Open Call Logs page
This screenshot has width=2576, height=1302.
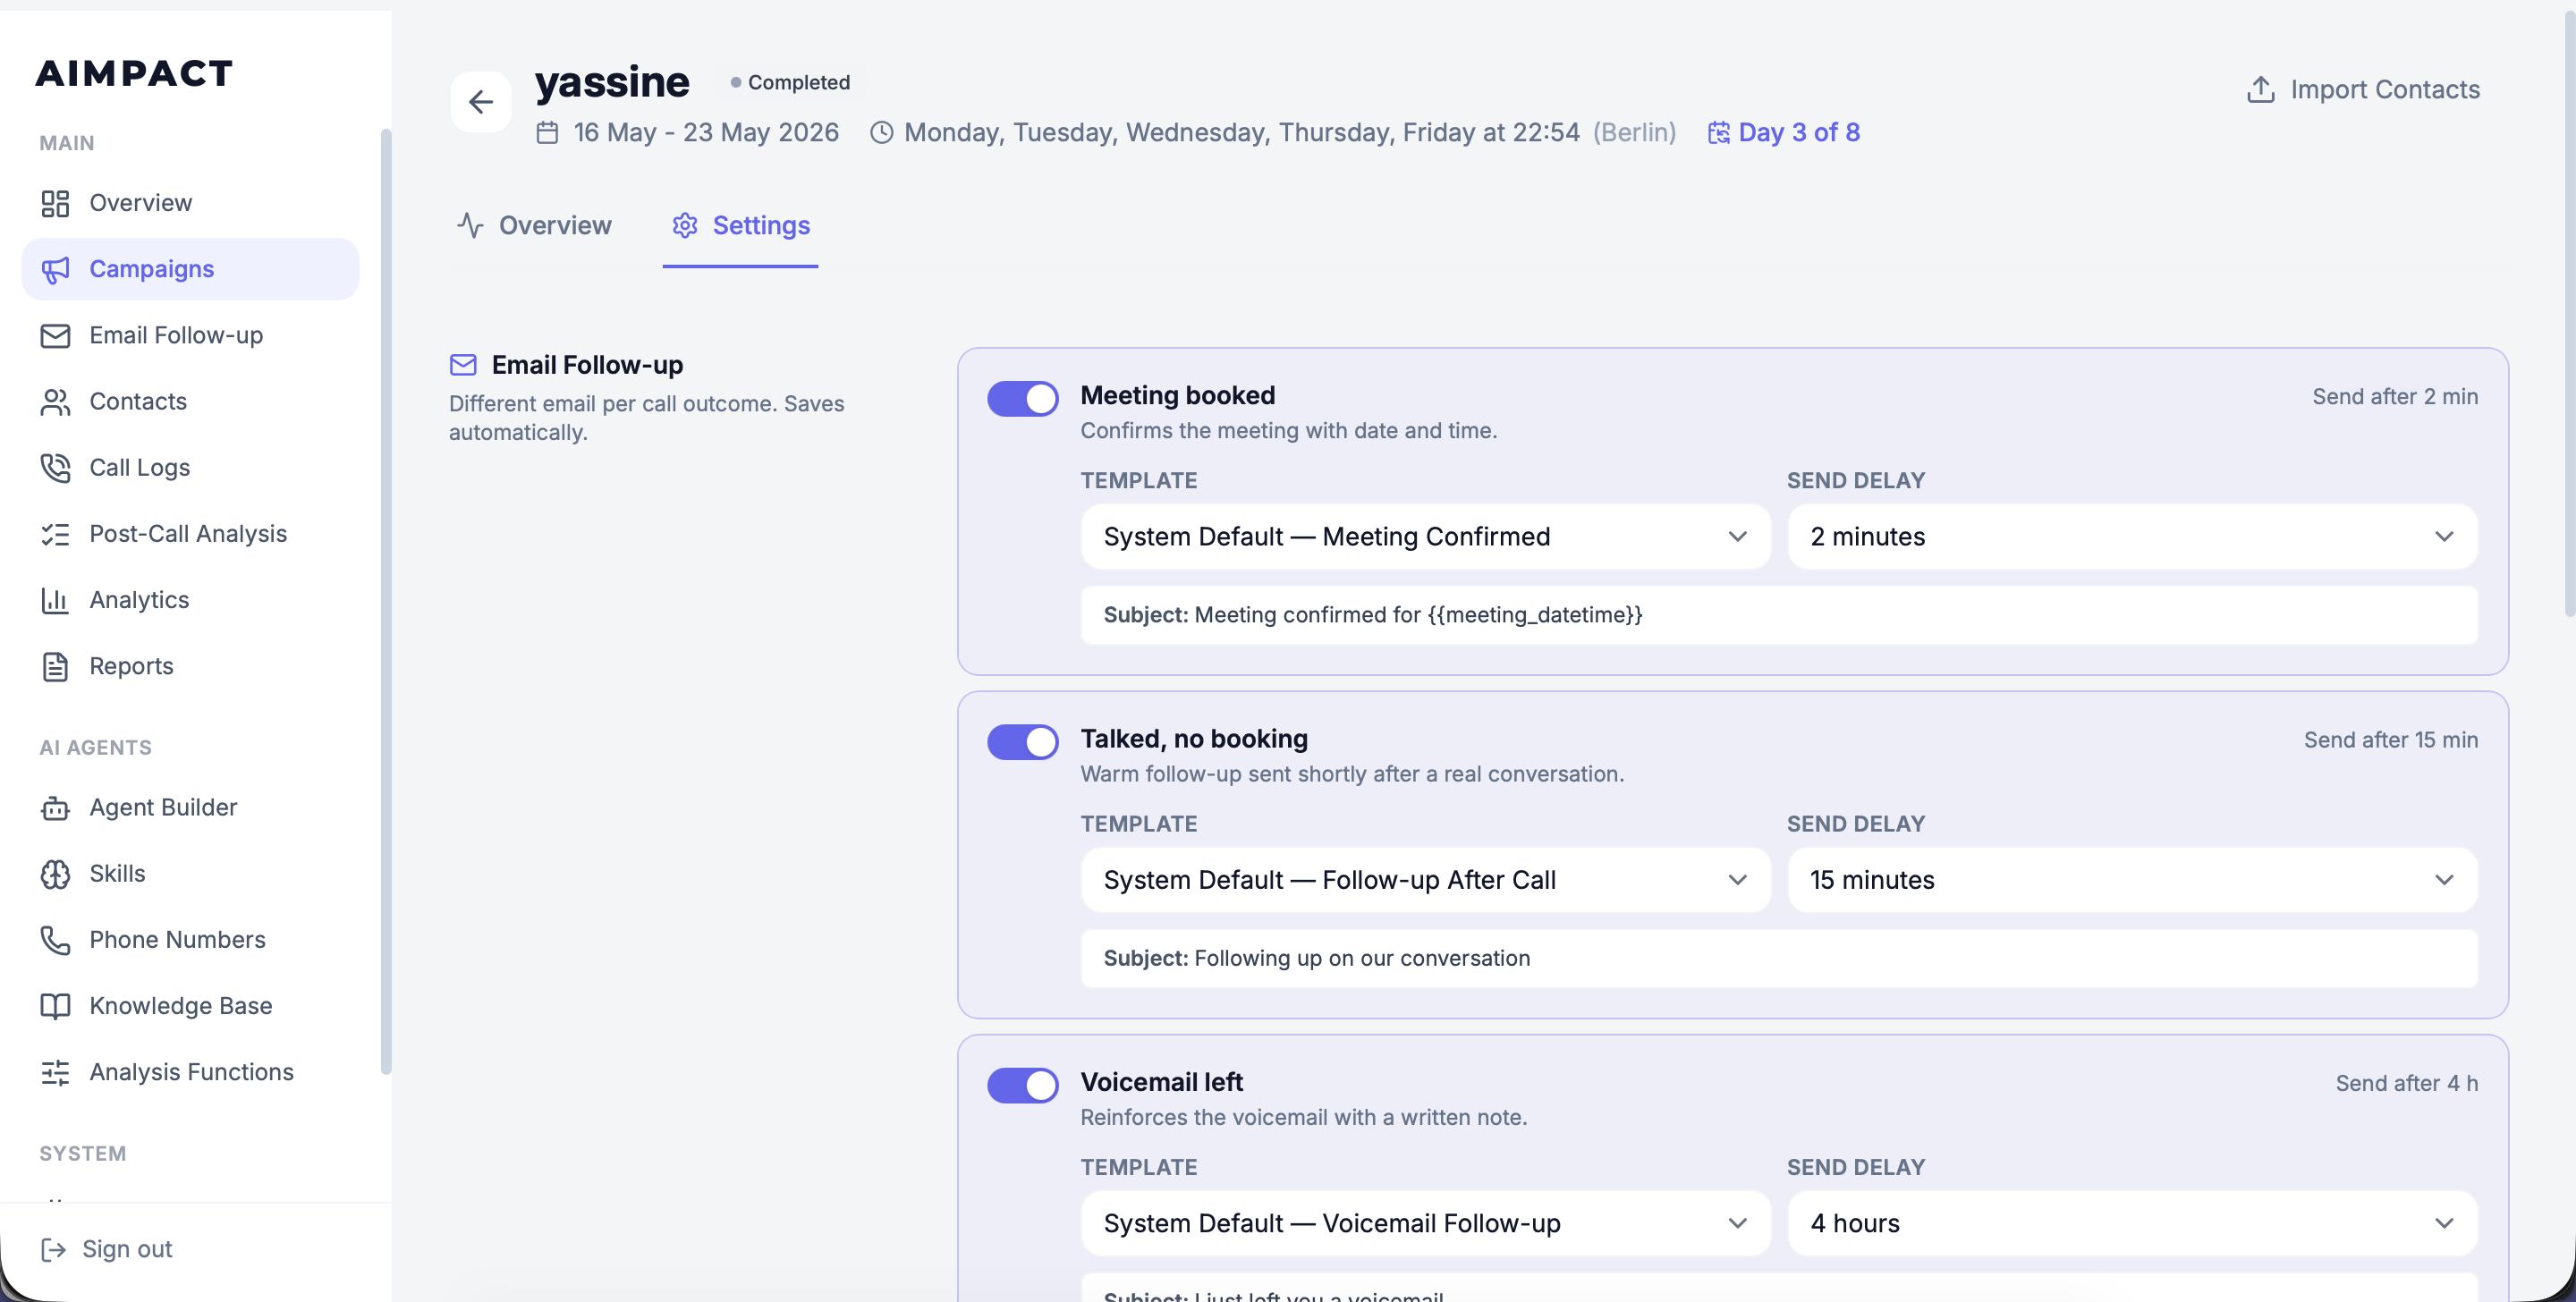190,467
